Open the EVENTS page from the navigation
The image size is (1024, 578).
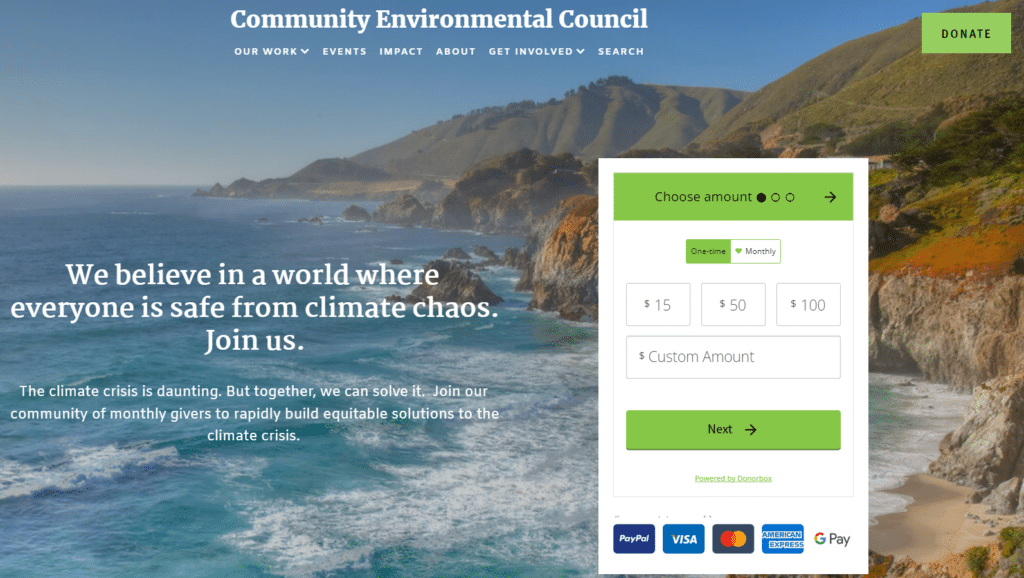(x=344, y=51)
